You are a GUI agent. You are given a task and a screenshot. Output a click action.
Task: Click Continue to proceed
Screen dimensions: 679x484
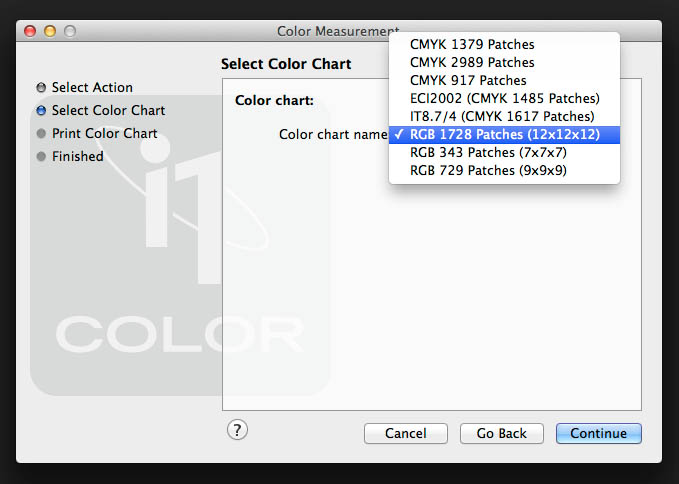599,434
